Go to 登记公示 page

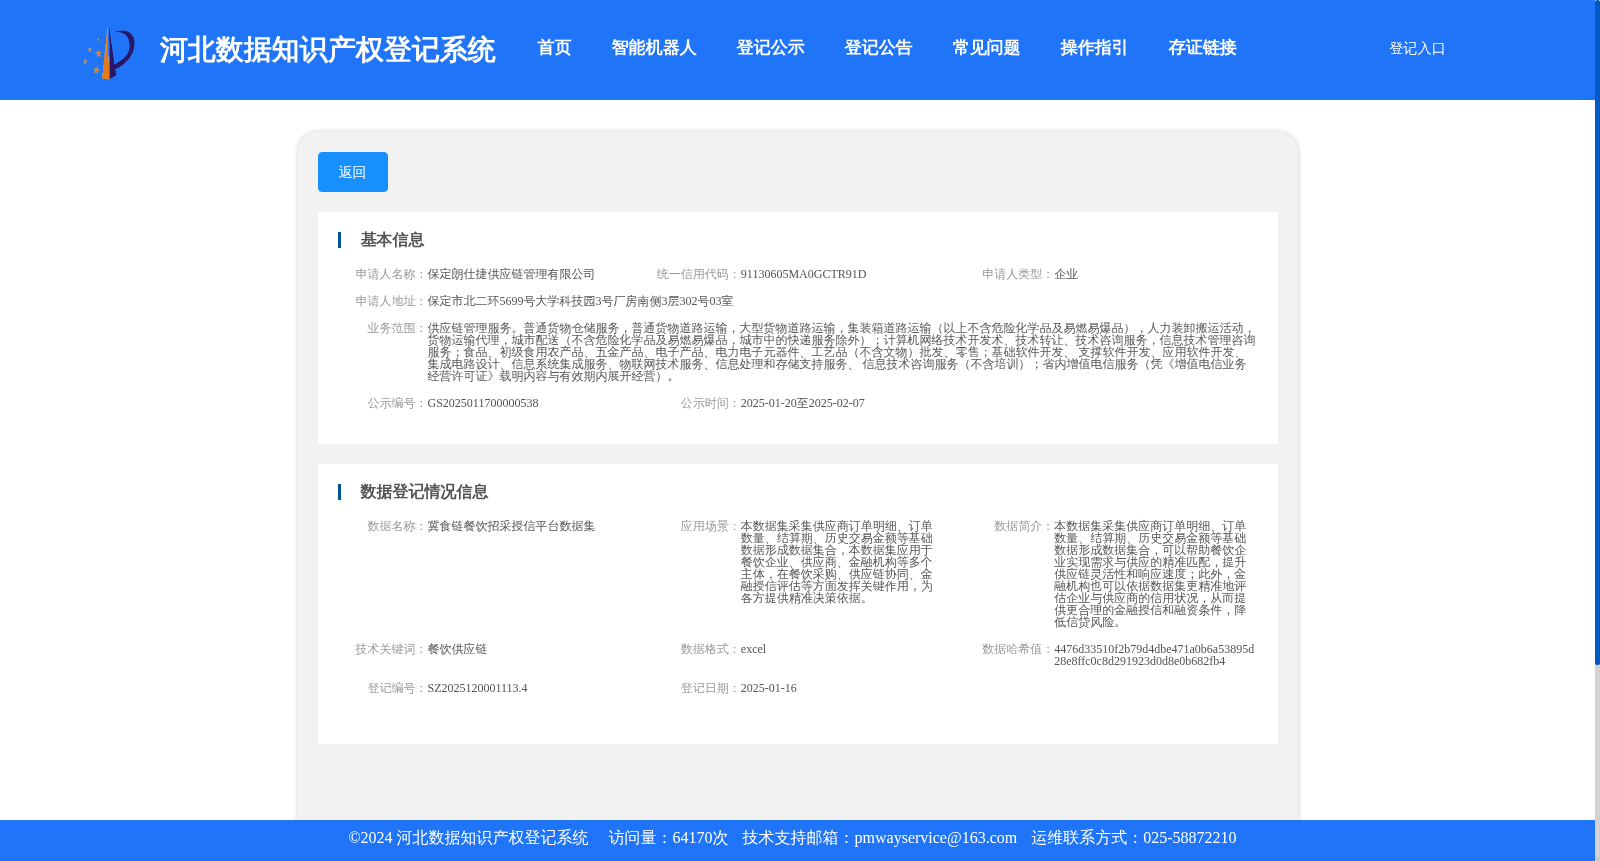pos(770,48)
